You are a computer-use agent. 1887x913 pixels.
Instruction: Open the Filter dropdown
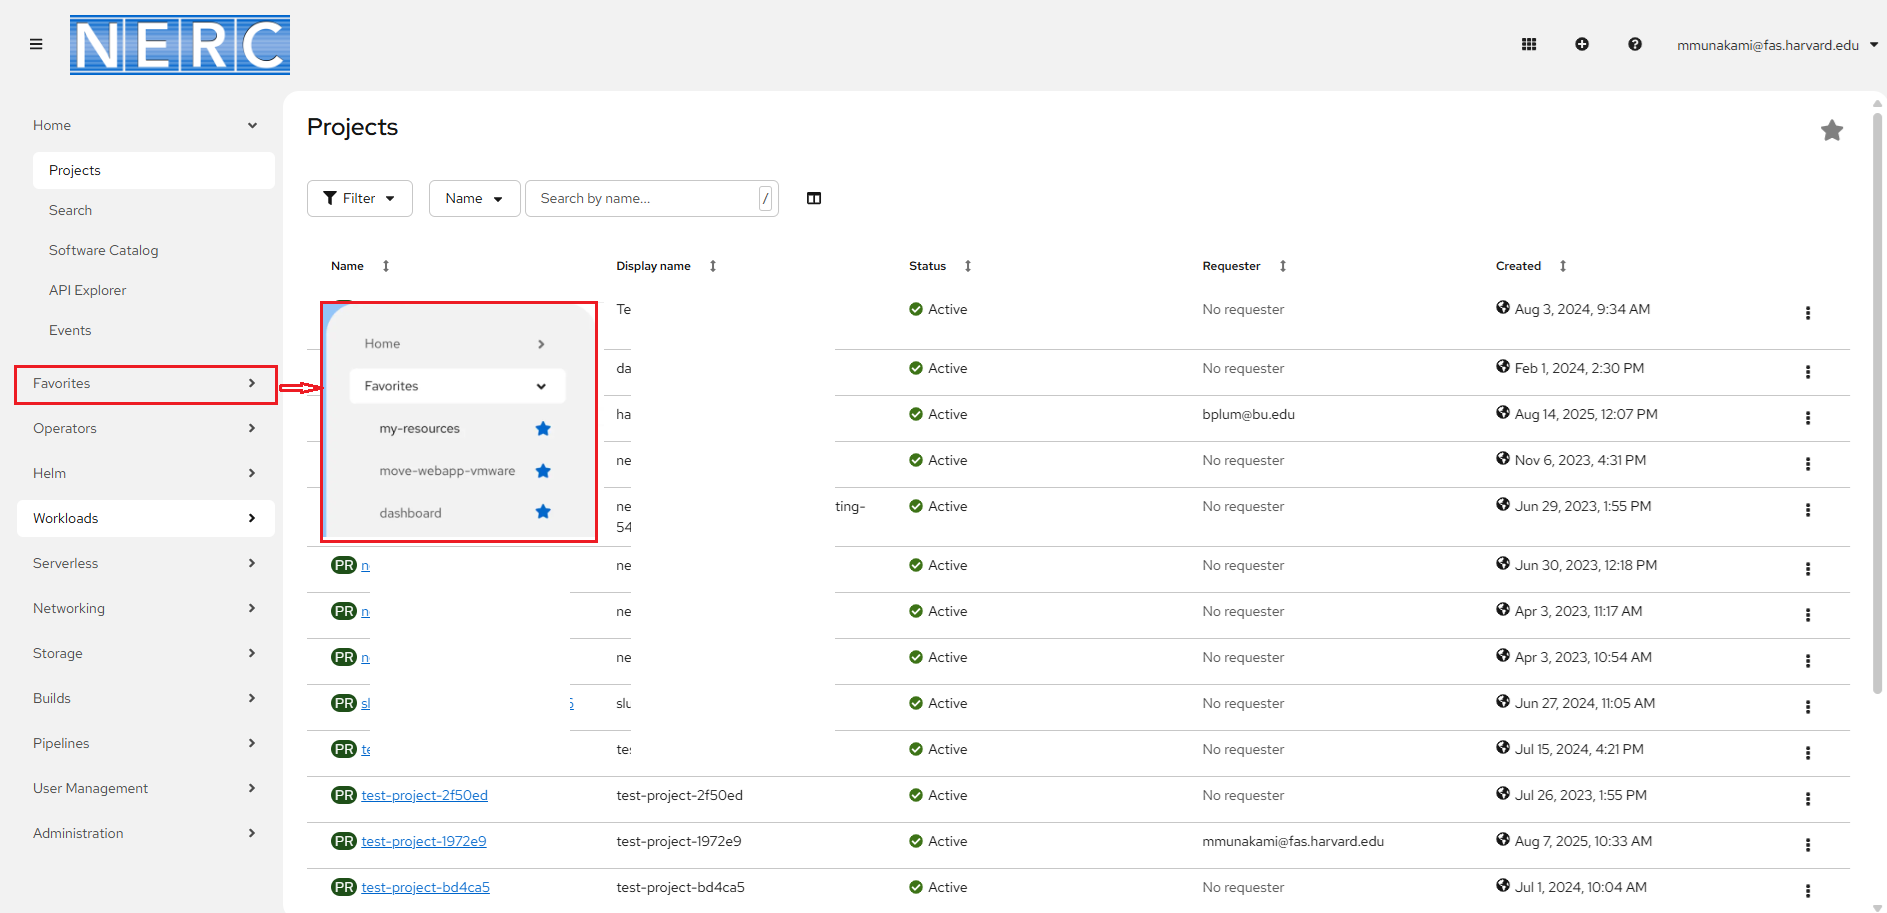click(359, 198)
